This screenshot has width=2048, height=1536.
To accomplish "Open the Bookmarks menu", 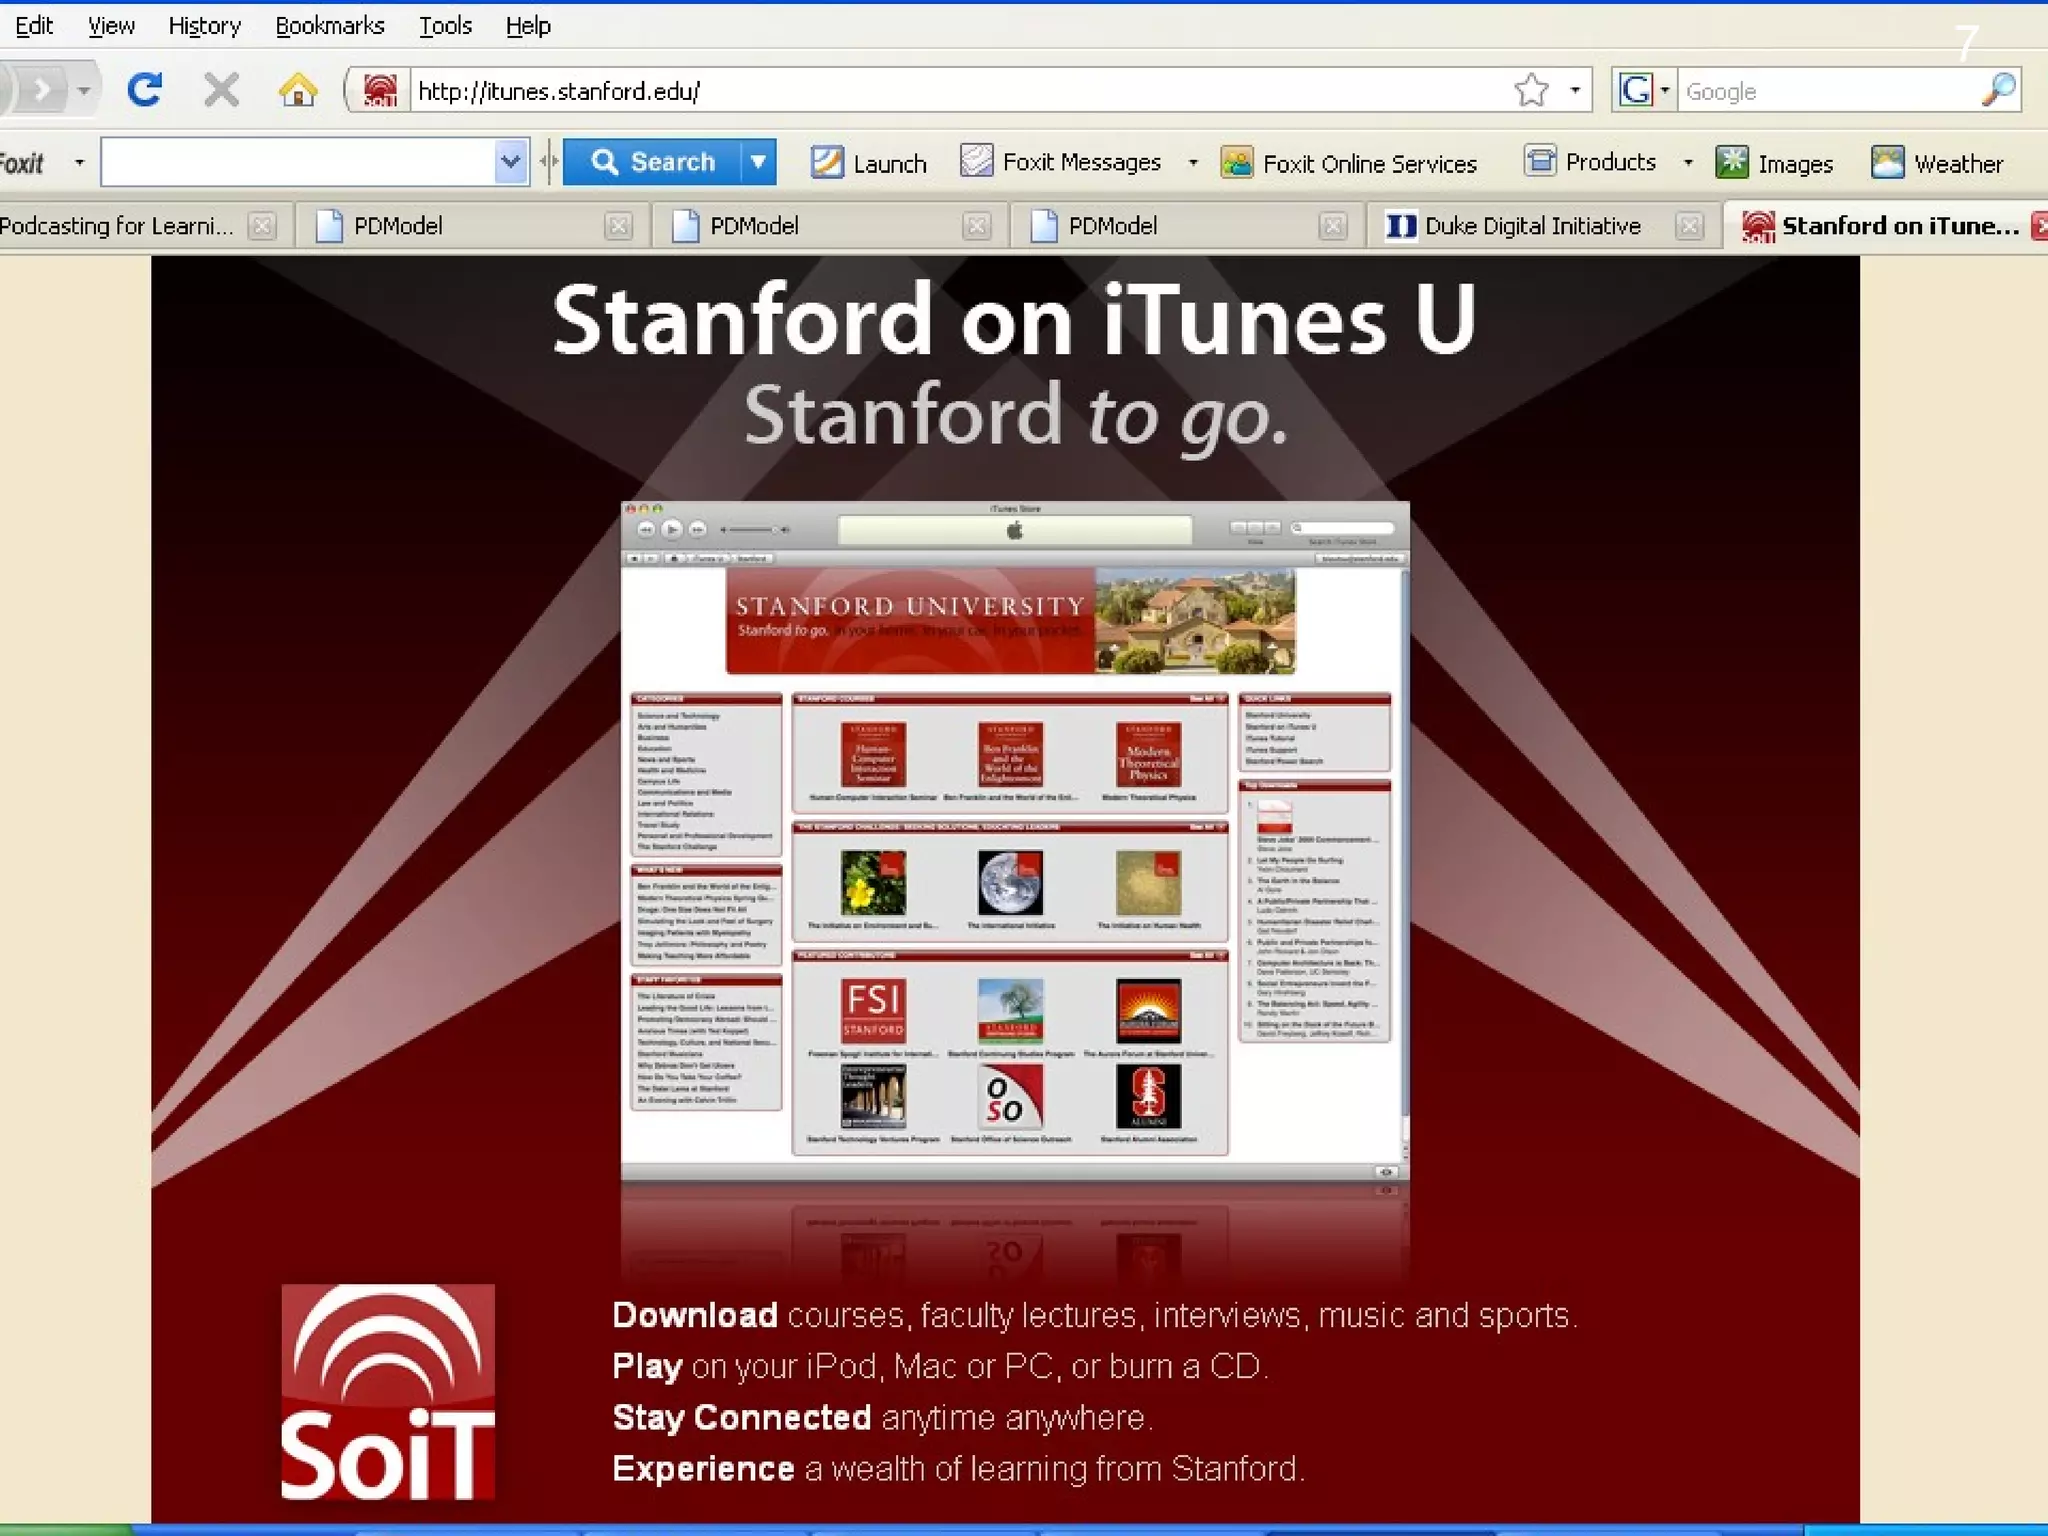I will pos(329,26).
